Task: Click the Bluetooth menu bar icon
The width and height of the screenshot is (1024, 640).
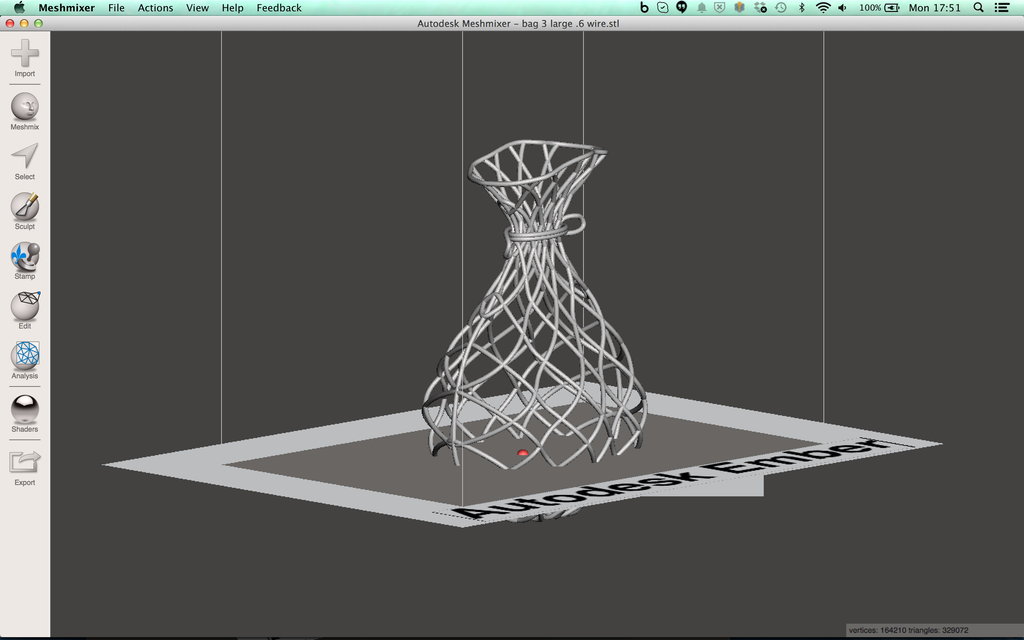Action: 802,8
